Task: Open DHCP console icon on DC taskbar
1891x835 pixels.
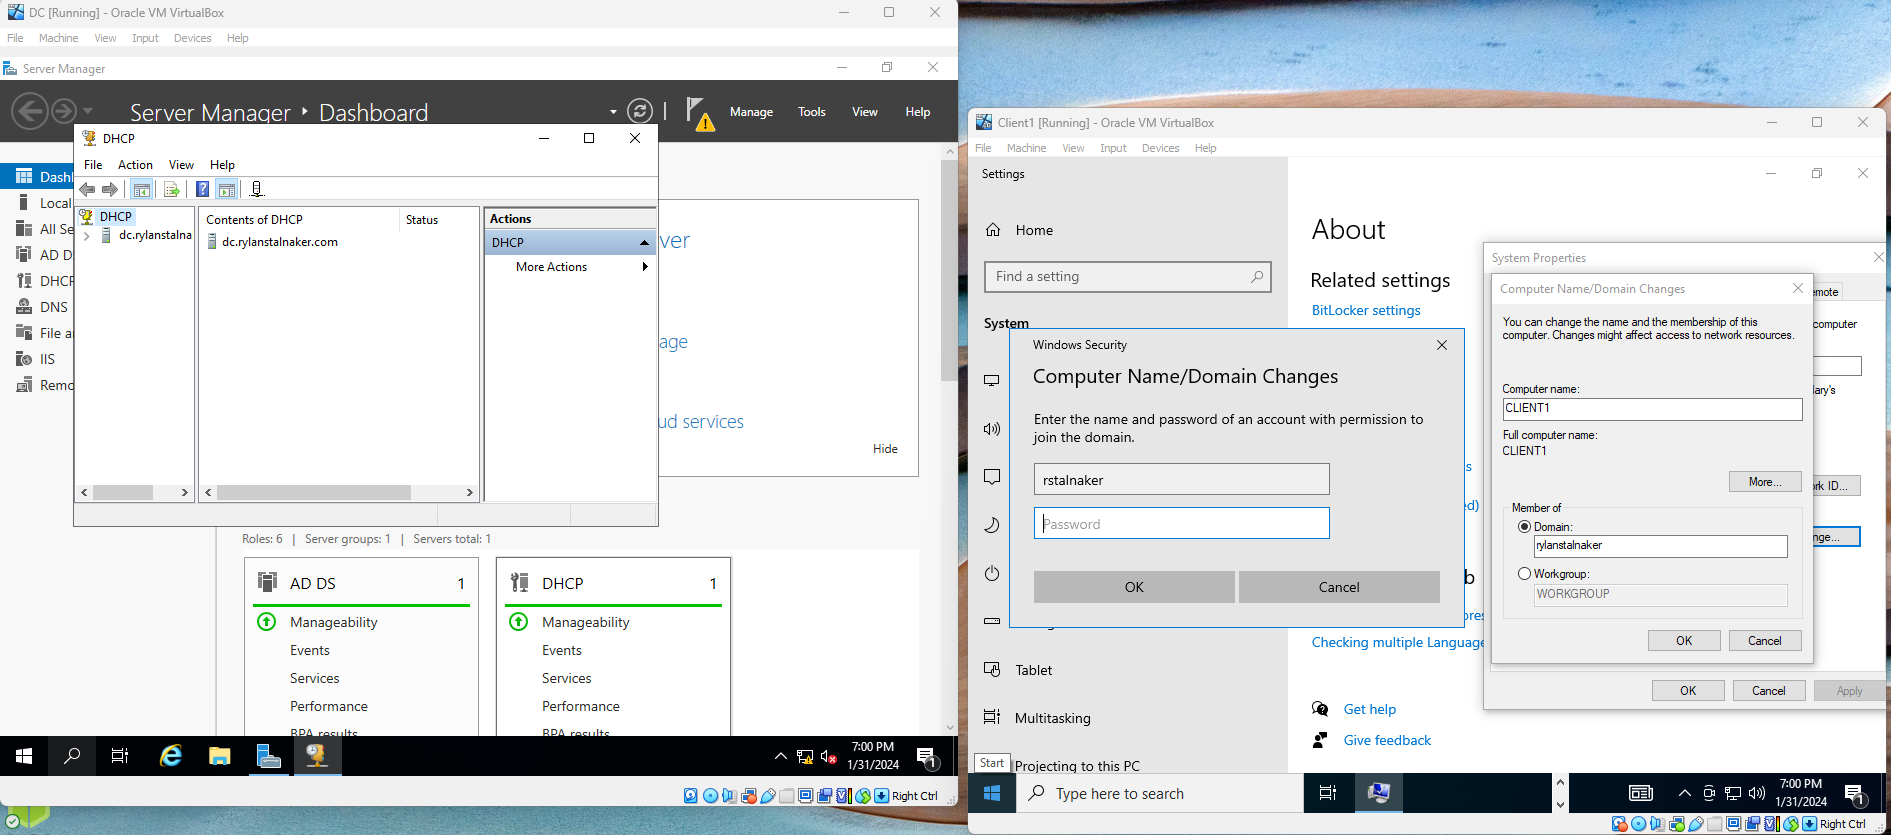Action: pyautogui.click(x=317, y=756)
